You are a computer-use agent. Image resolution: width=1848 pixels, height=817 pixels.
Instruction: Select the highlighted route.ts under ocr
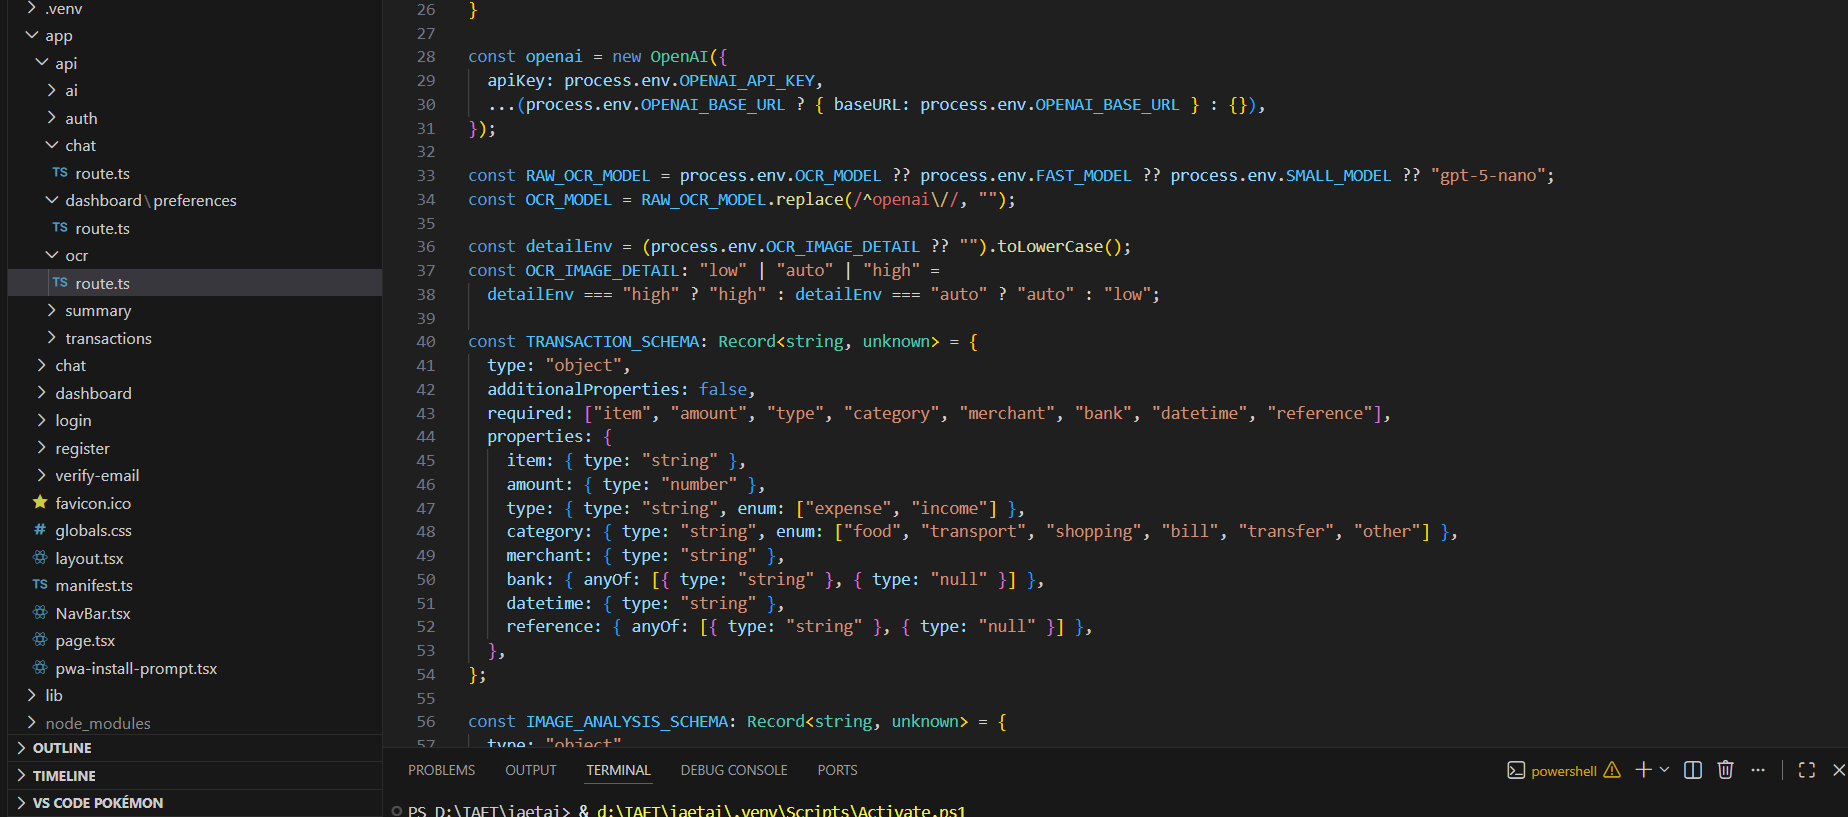pos(195,283)
